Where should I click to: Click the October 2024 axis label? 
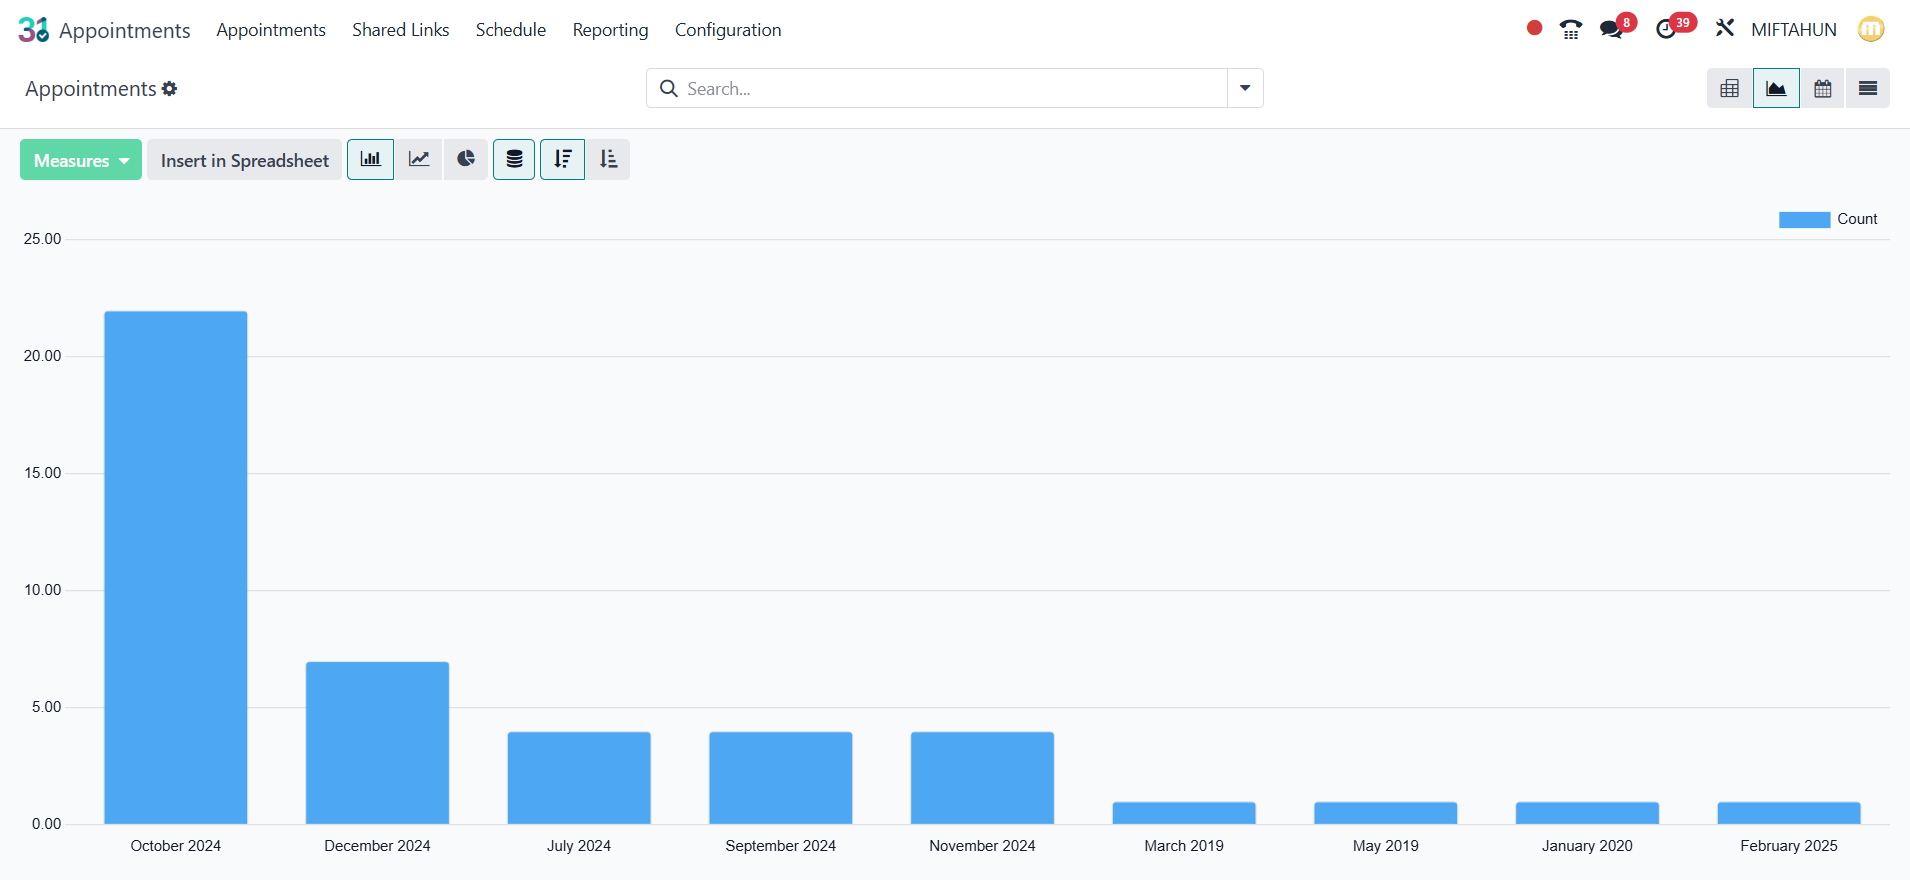[x=176, y=846]
